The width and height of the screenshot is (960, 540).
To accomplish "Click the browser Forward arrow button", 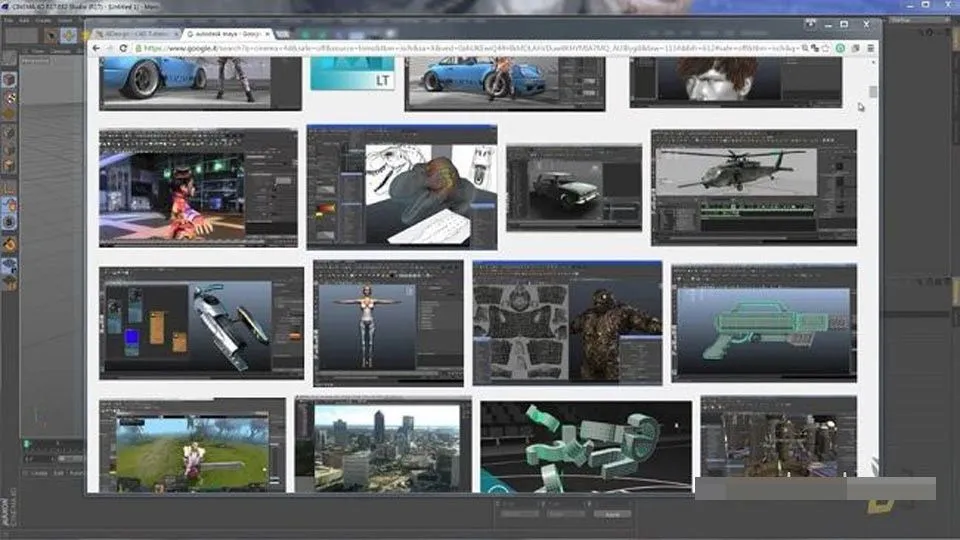I will pyautogui.click(x=110, y=47).
